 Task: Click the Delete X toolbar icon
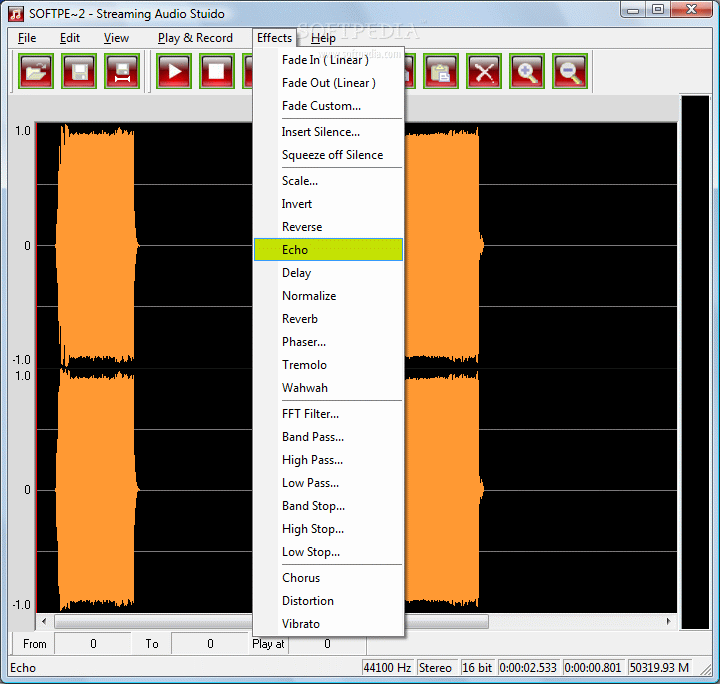click(484, 71)
